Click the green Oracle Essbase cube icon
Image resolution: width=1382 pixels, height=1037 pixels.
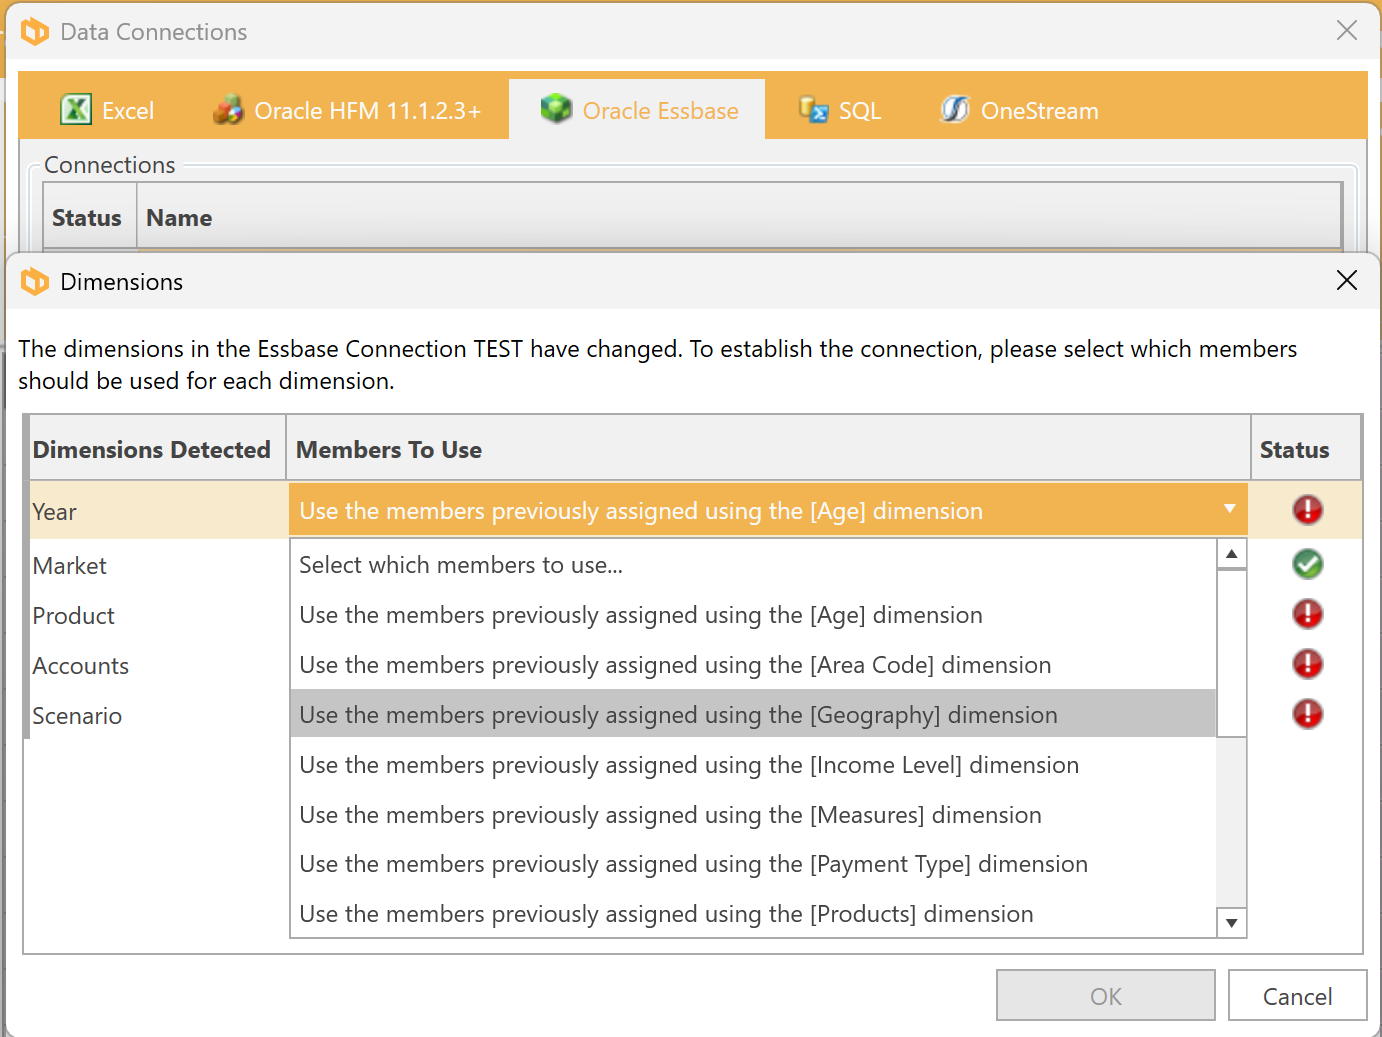[556, 108]
